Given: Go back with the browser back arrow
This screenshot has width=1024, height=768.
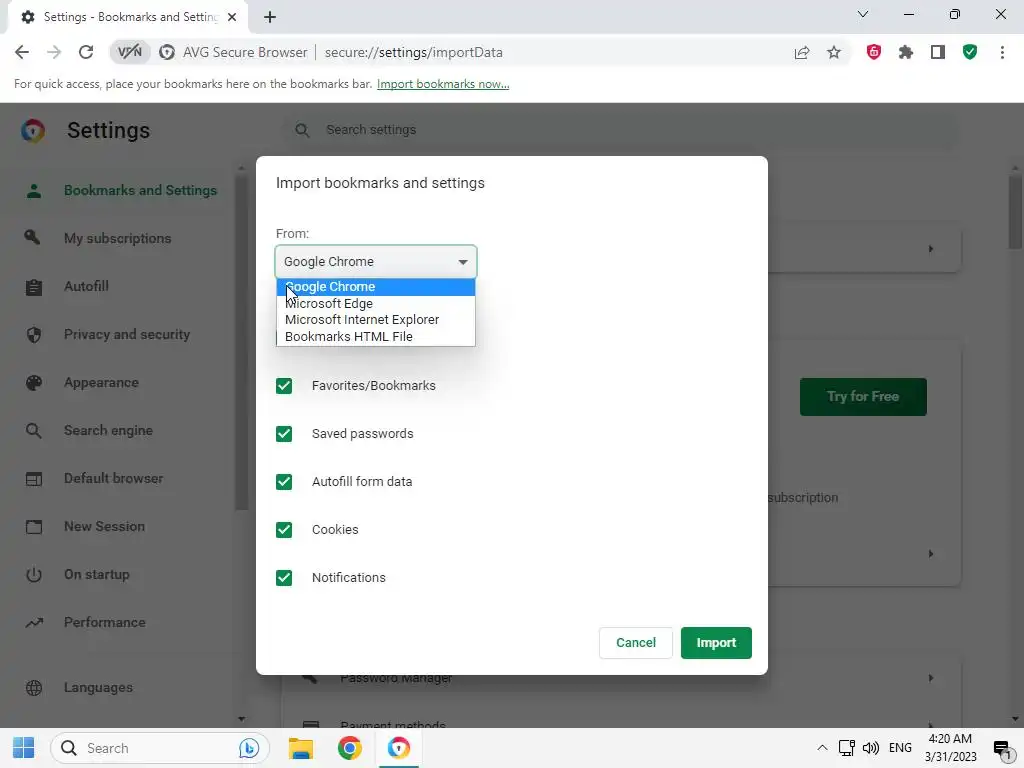Looking at the screenshot, I should click(22, 52).
